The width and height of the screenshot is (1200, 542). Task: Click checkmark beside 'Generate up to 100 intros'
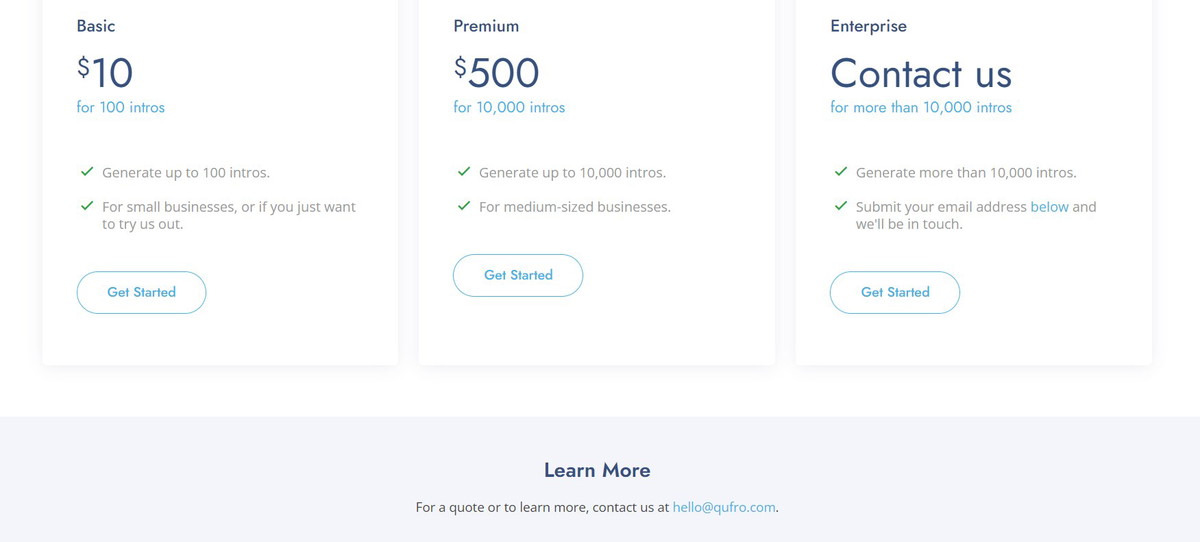pos(87,172)
